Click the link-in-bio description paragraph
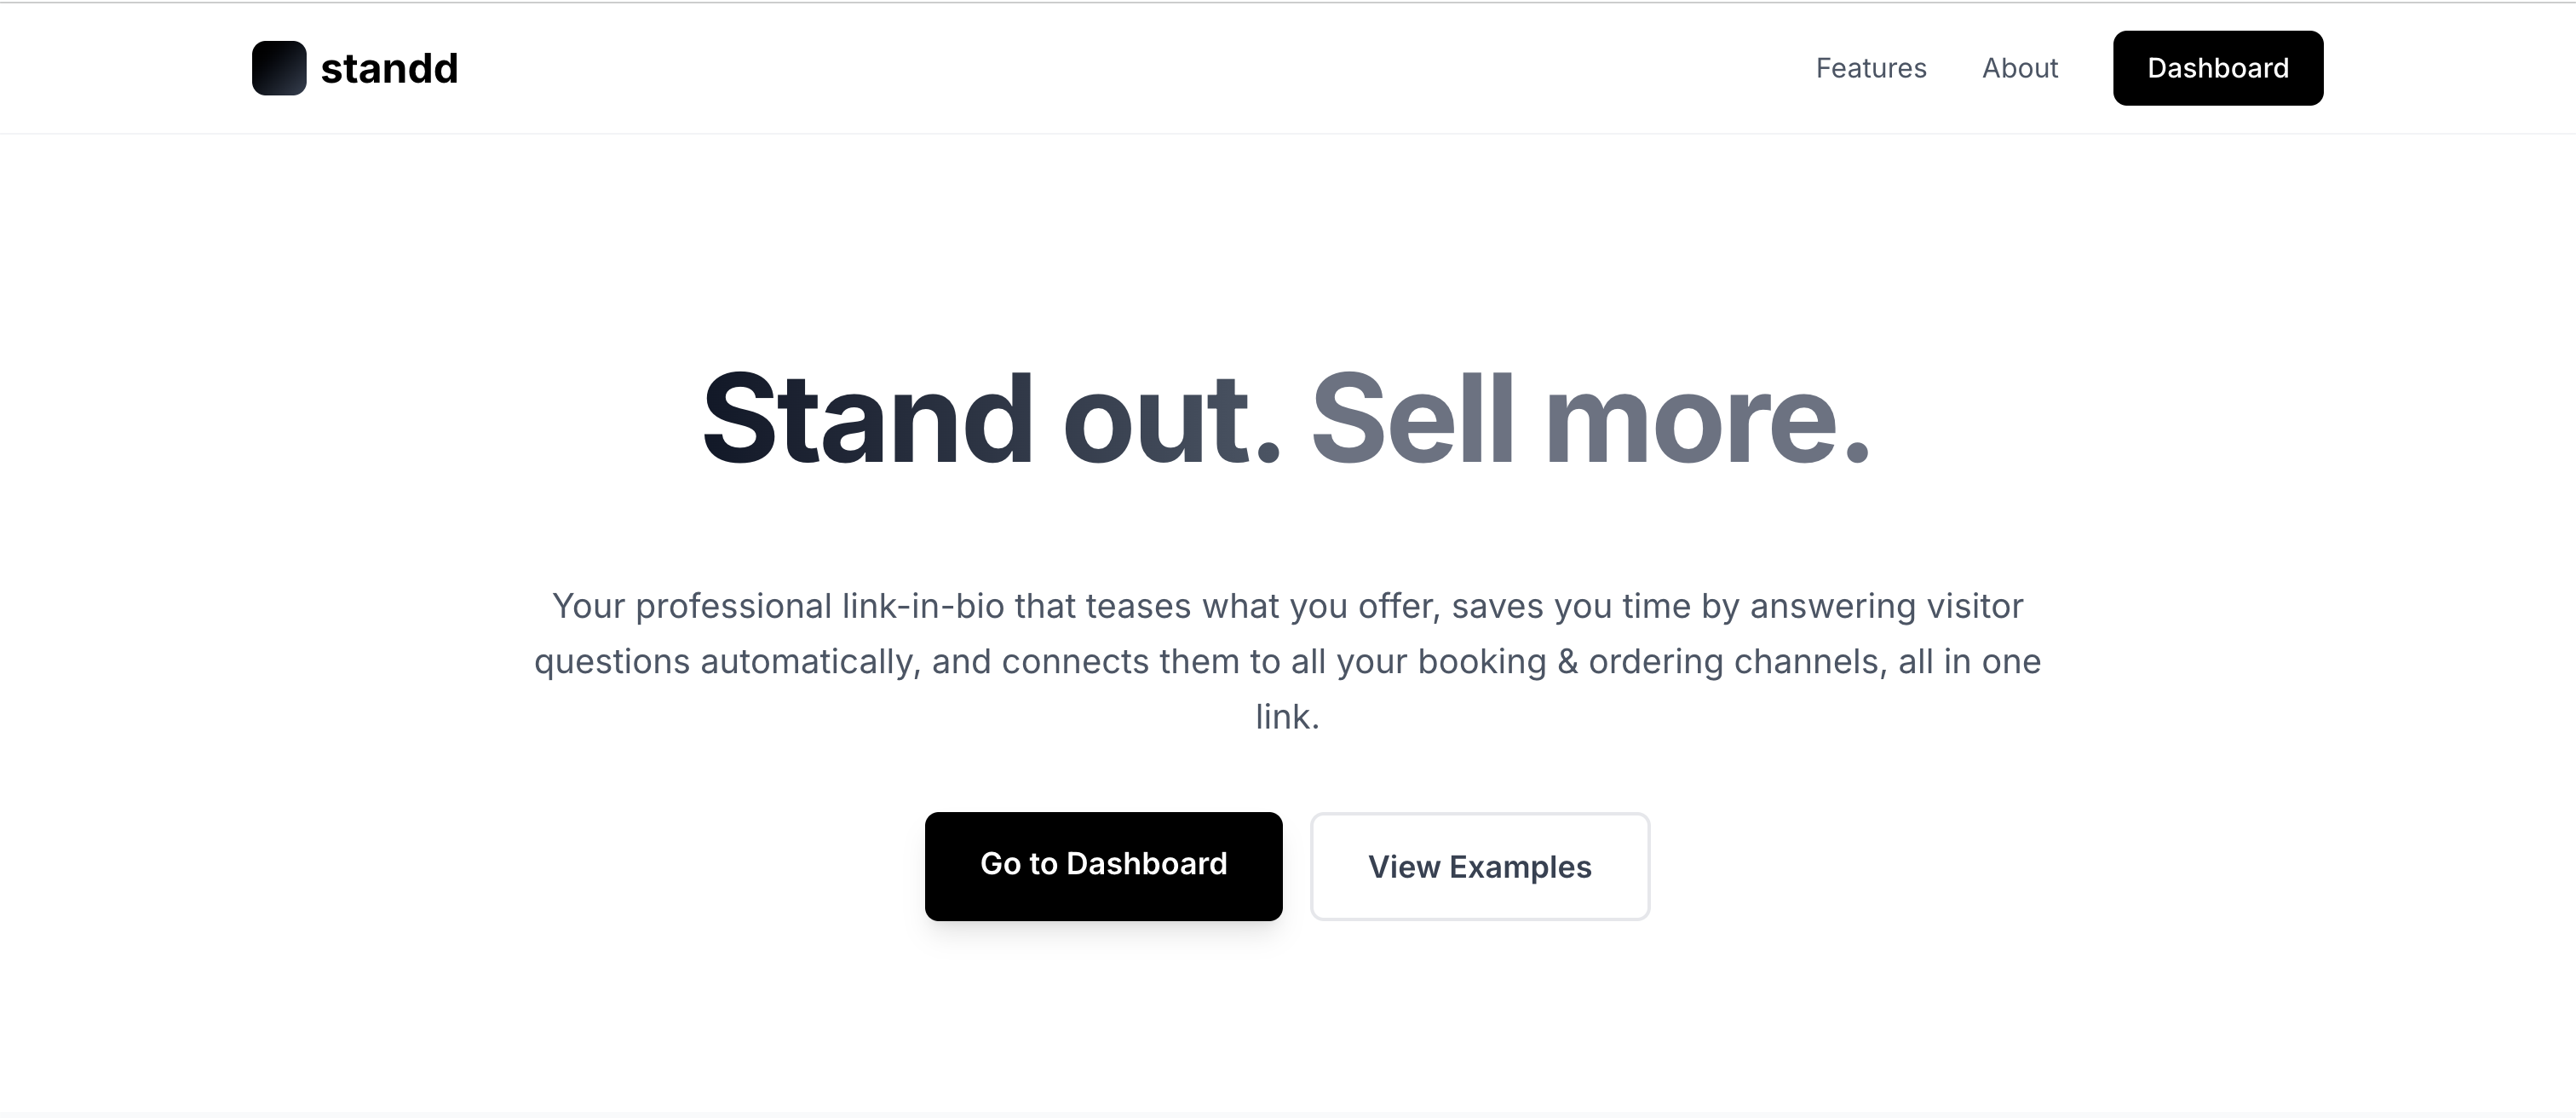The height and width of the screenshot is (1118, 2576). [1288, 660]
